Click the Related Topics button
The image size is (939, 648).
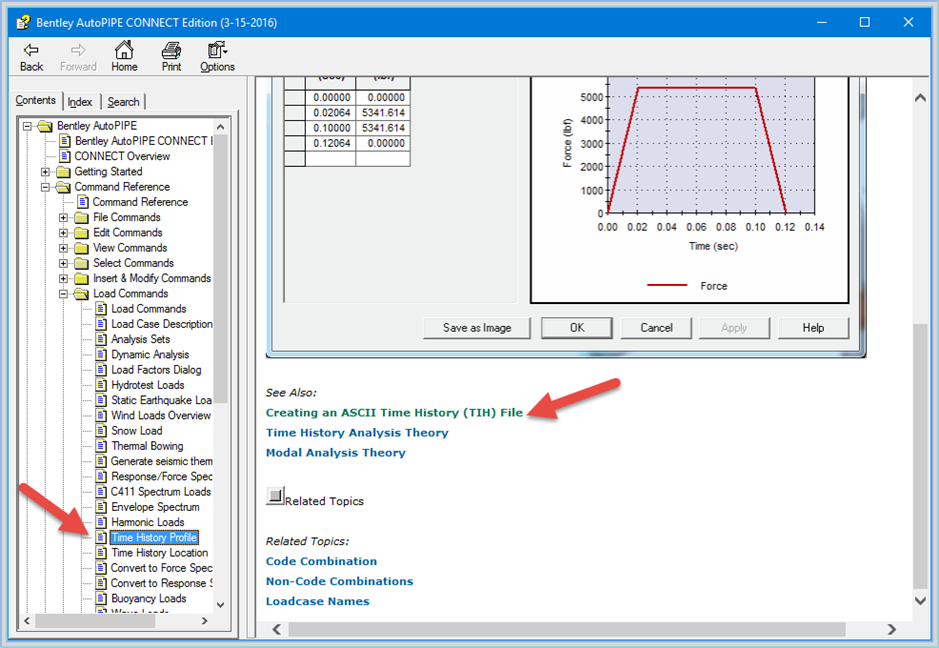[x=275, y=495]
